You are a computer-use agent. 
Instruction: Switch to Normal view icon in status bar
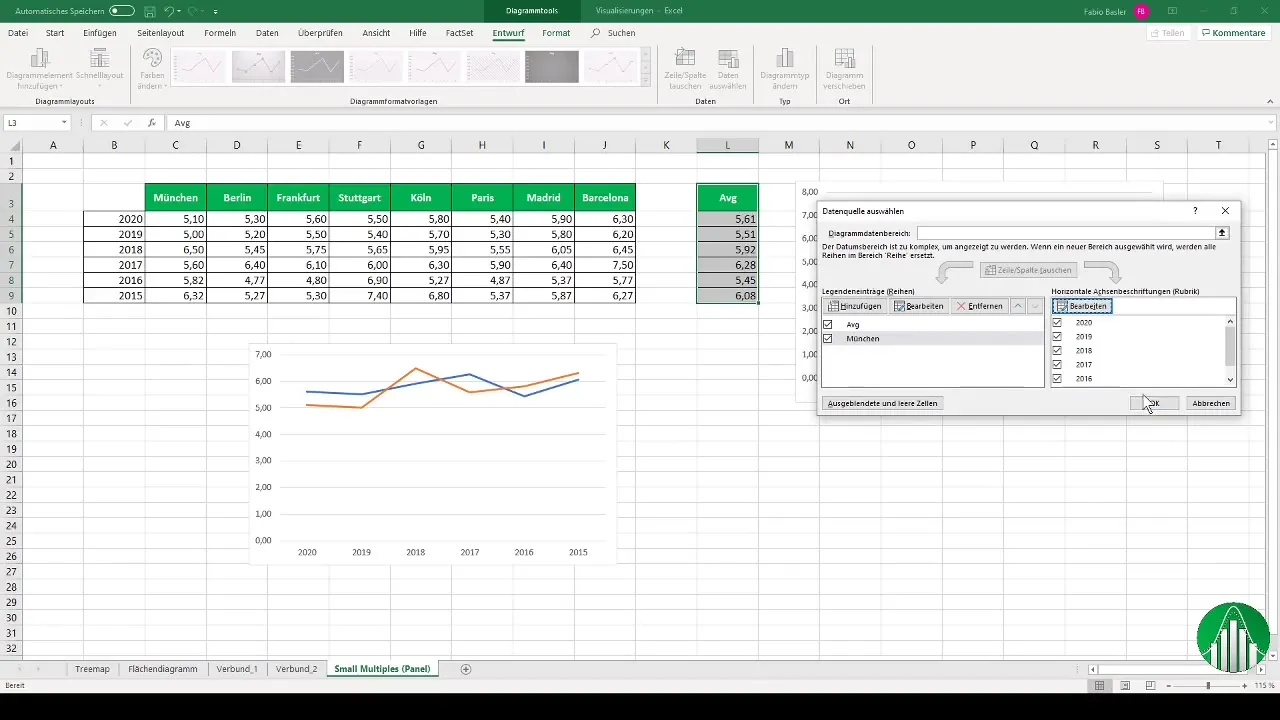[1099, 686]
